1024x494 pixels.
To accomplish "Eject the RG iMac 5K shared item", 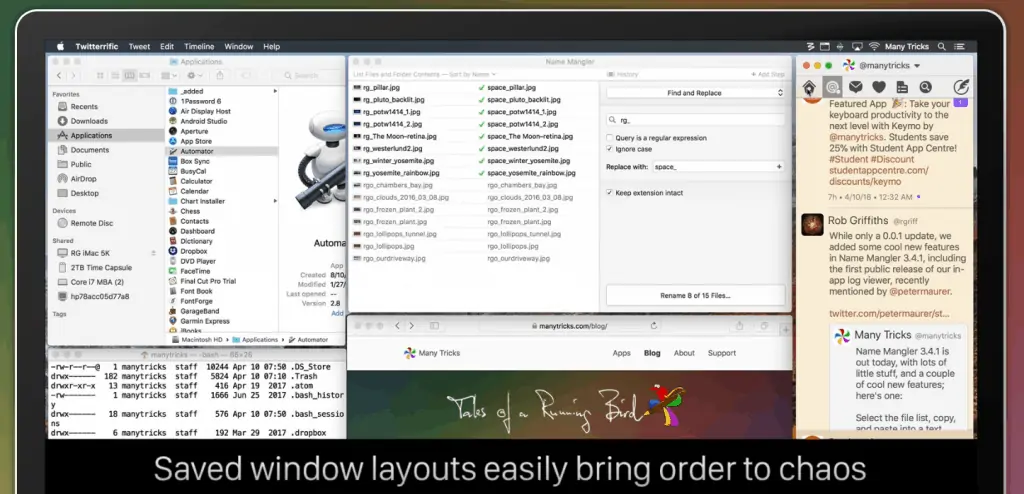I will click(x=153, y=253).
